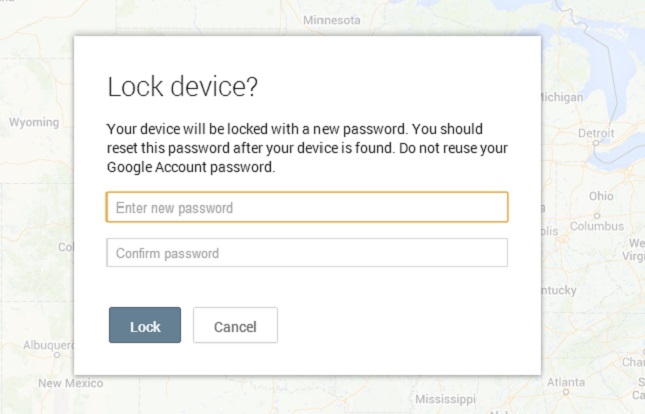
Task: Select the Wyoming label on the map
Action: [34, 122]
